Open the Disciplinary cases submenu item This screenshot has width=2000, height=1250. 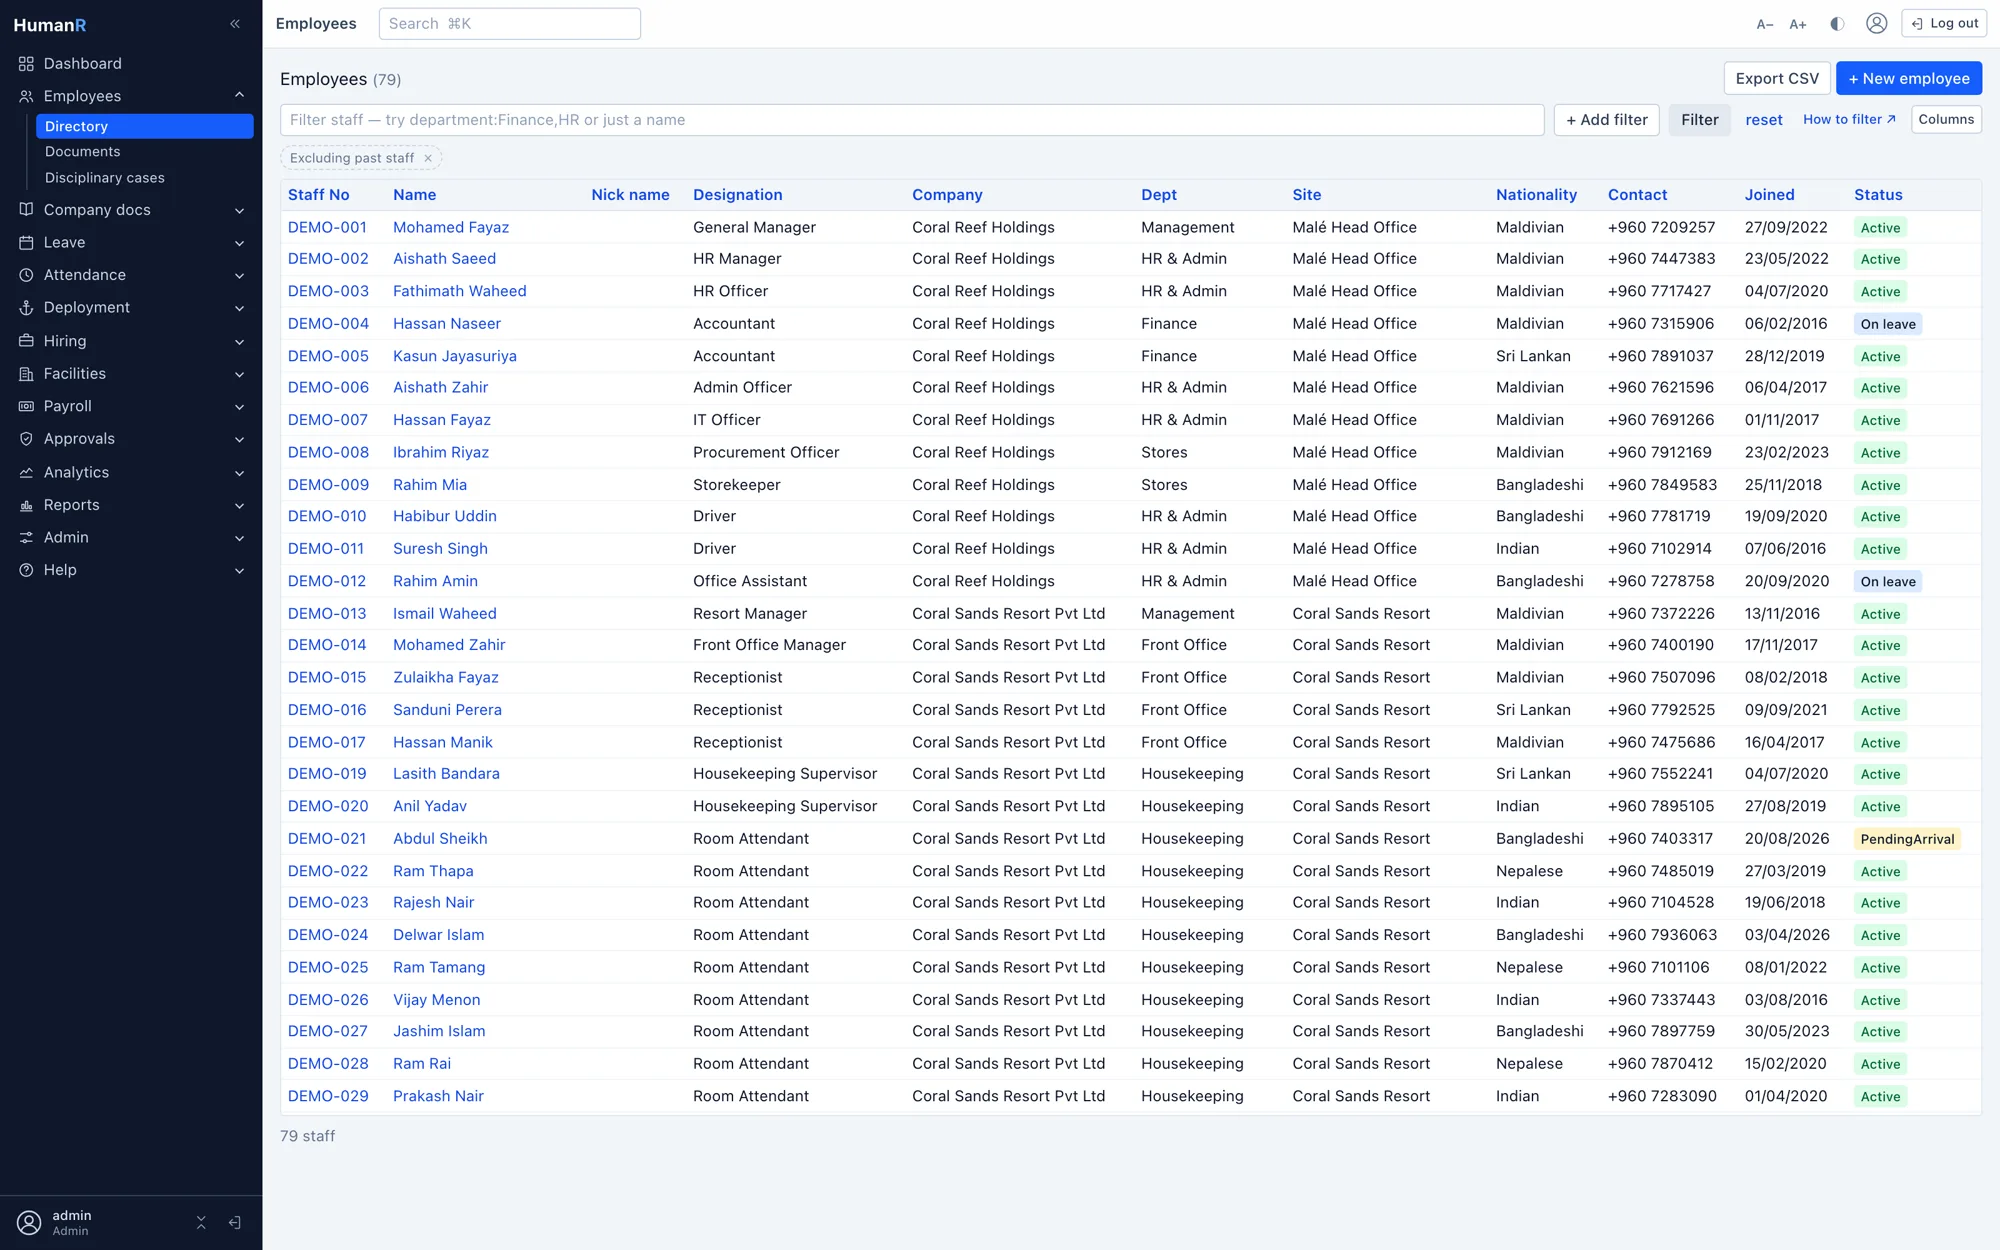click(x=145, y=178)
